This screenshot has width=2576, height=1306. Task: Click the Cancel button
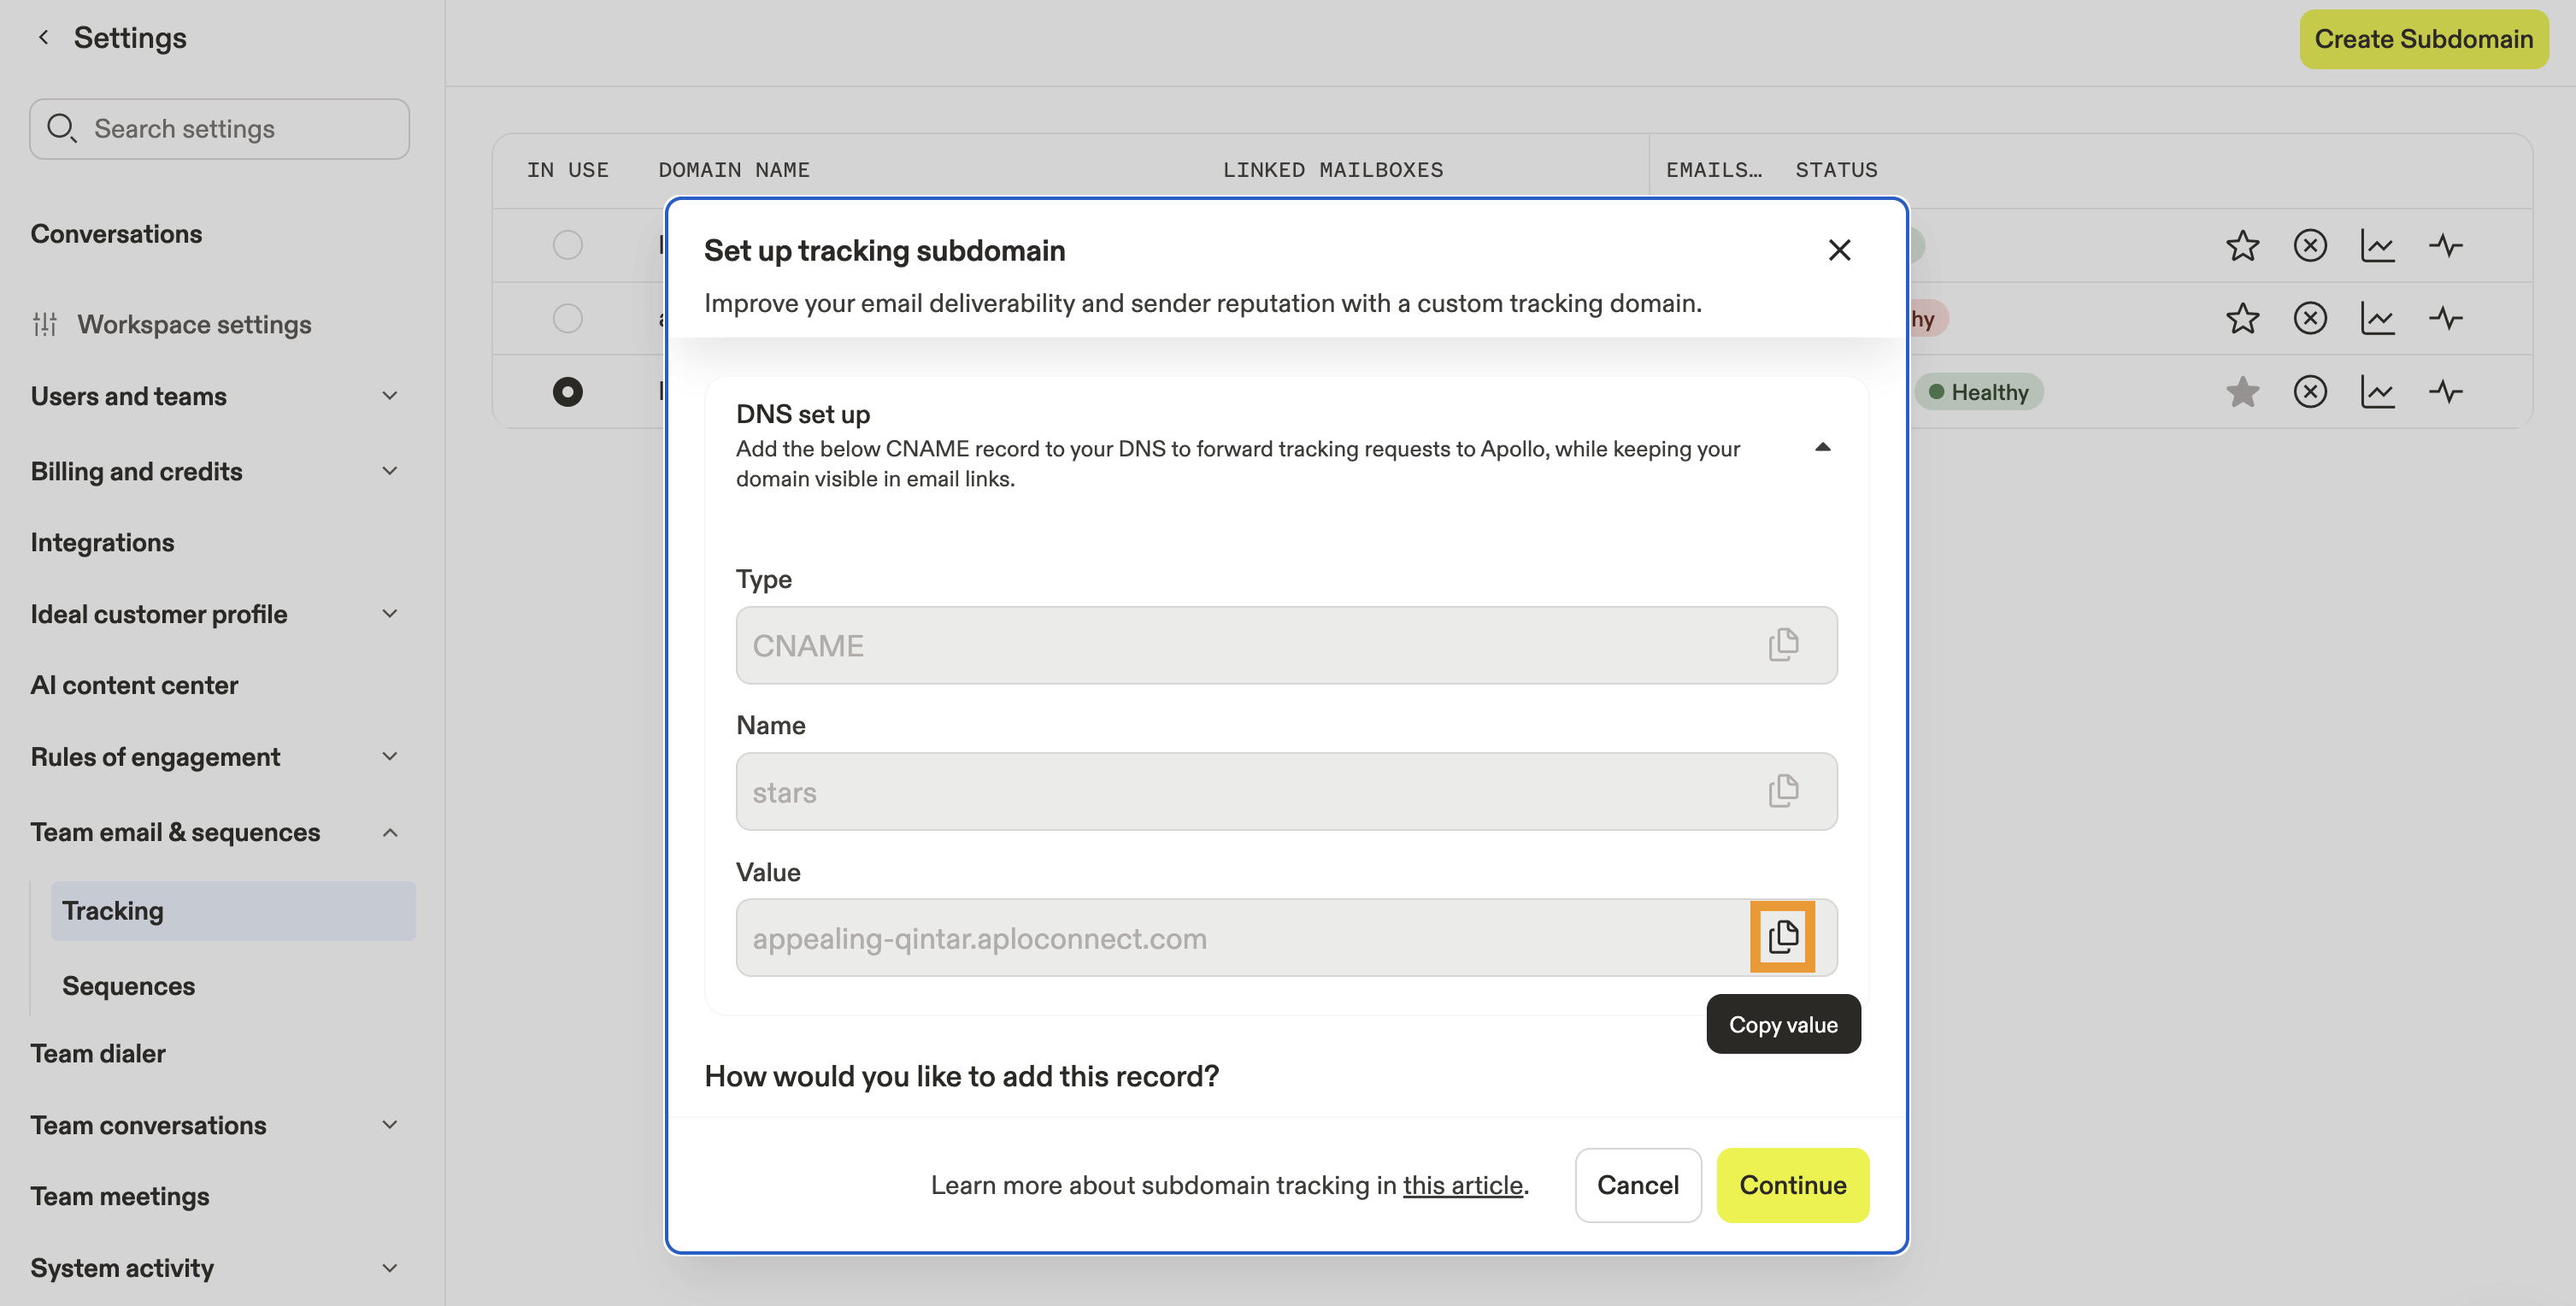point(1637,1185)
